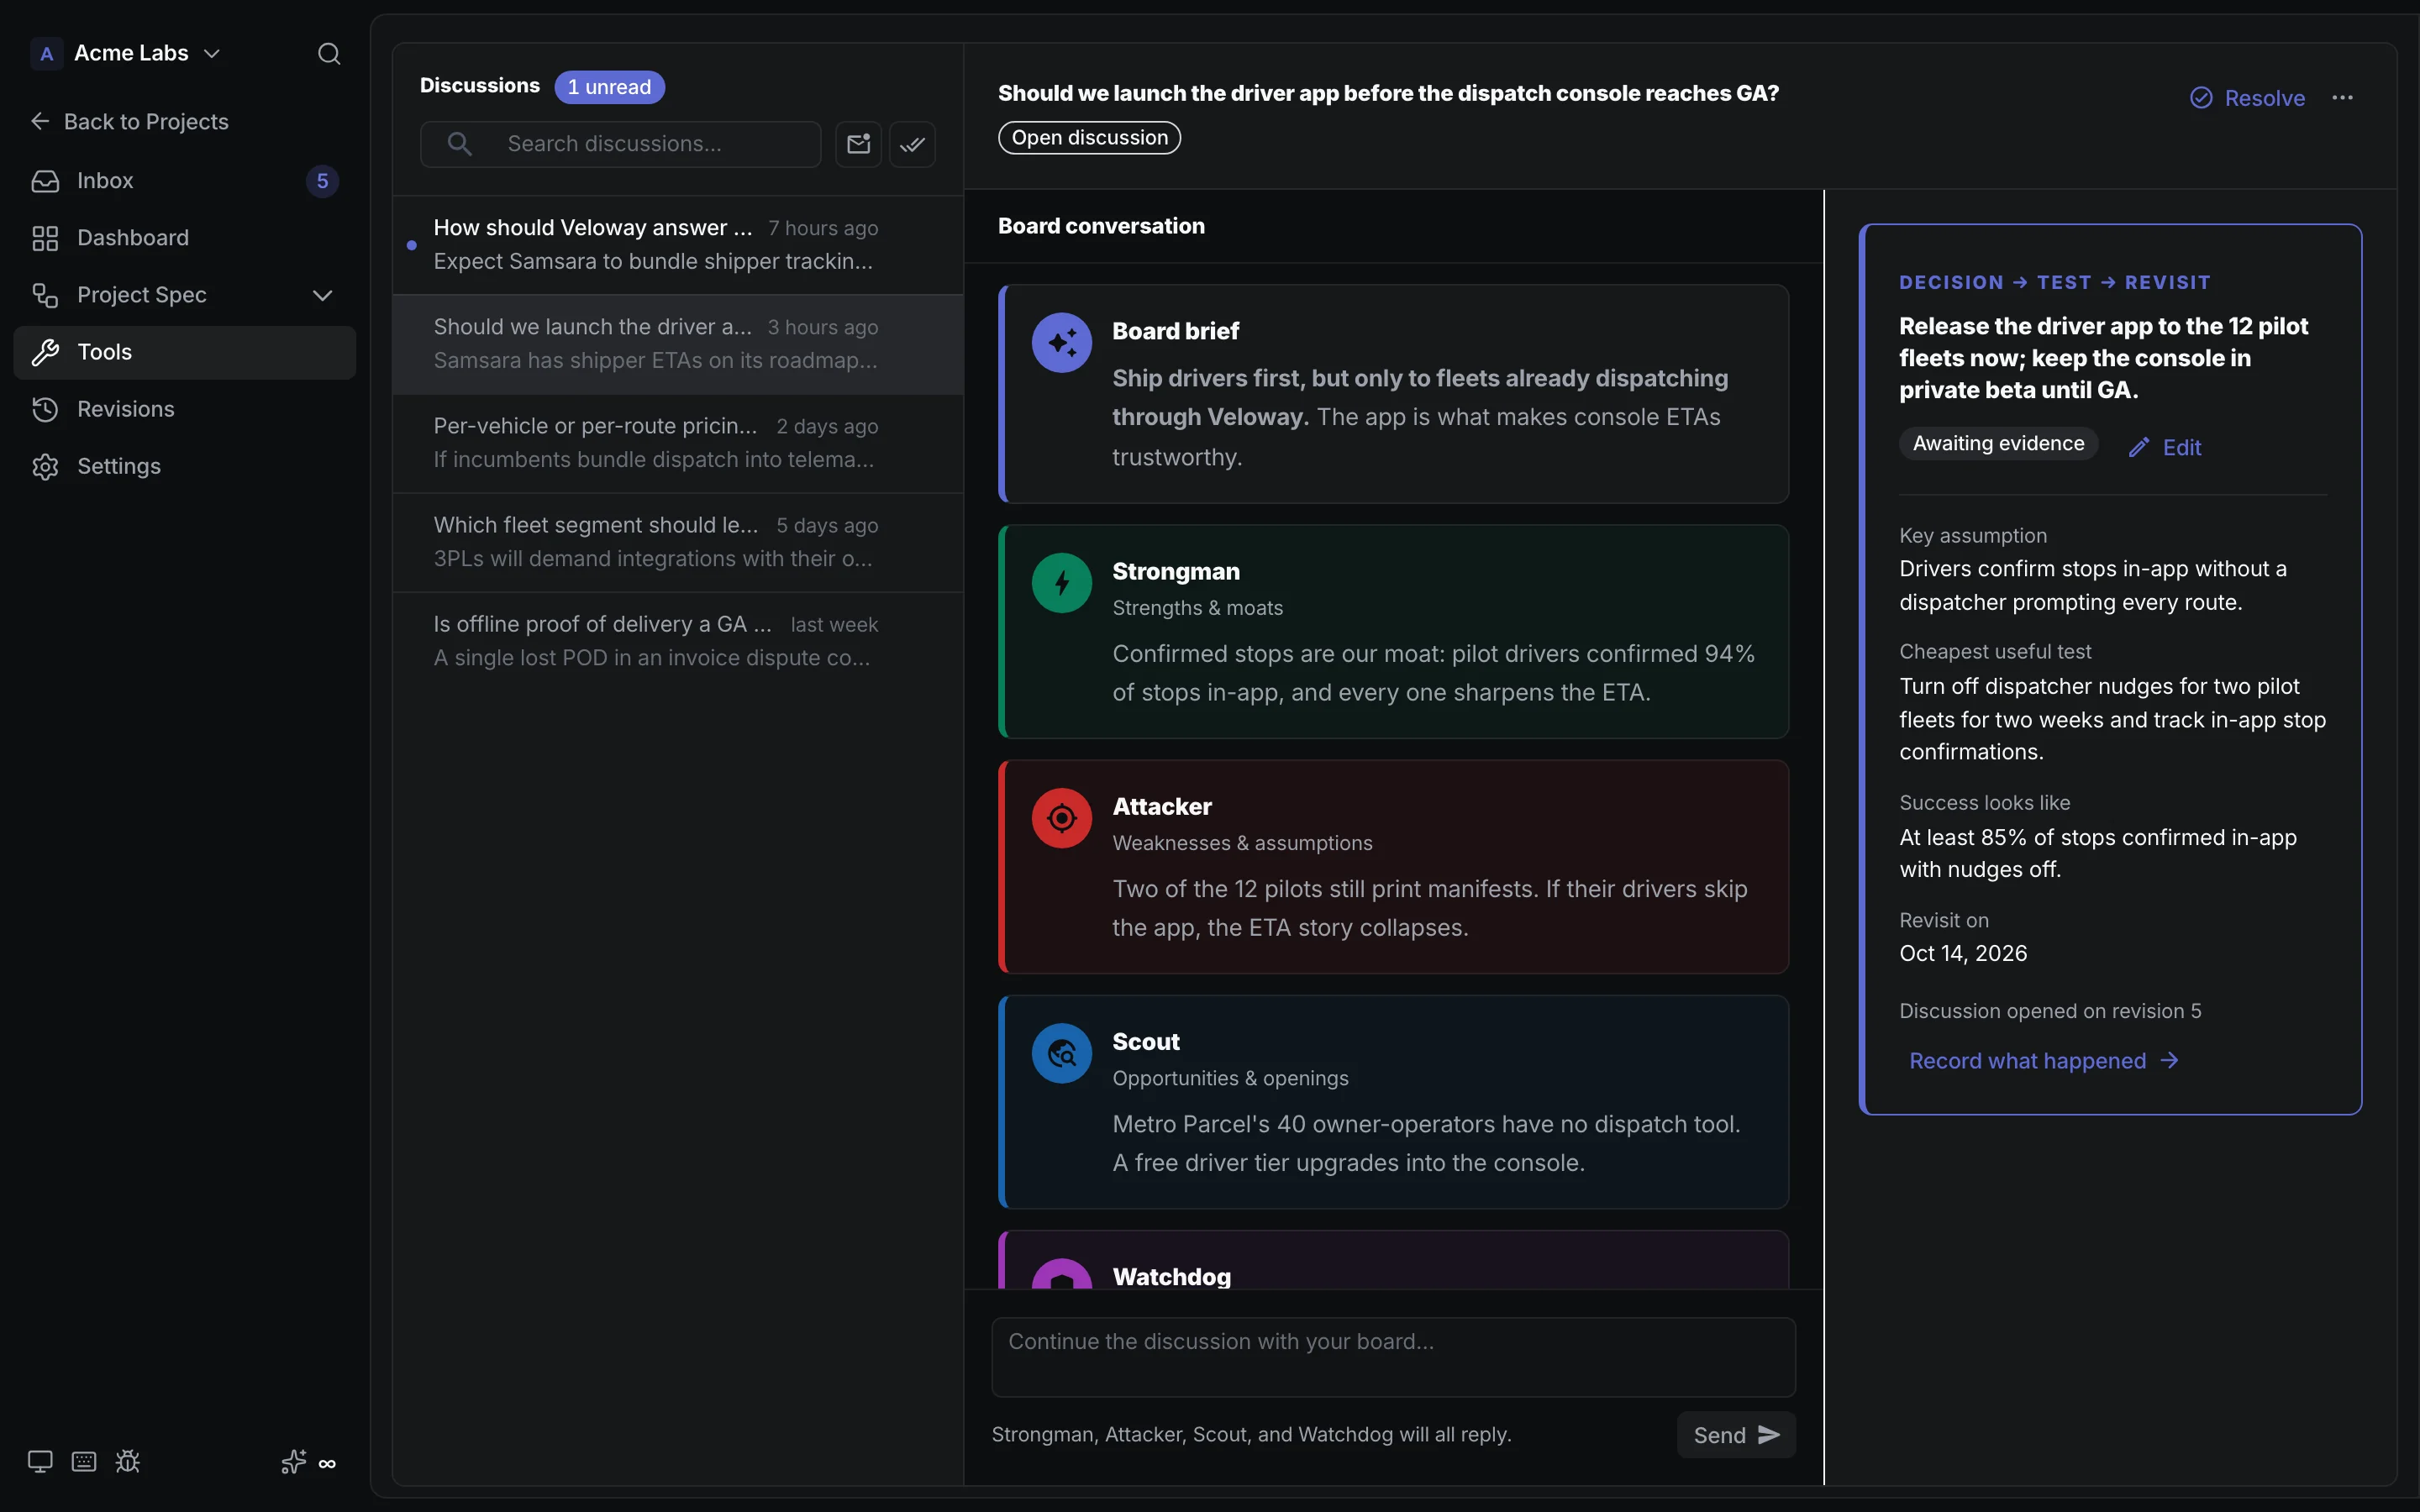Open Settings from the sidebar
Viewport: 2420px width, 1512px height.
click(x=185, y=466)
